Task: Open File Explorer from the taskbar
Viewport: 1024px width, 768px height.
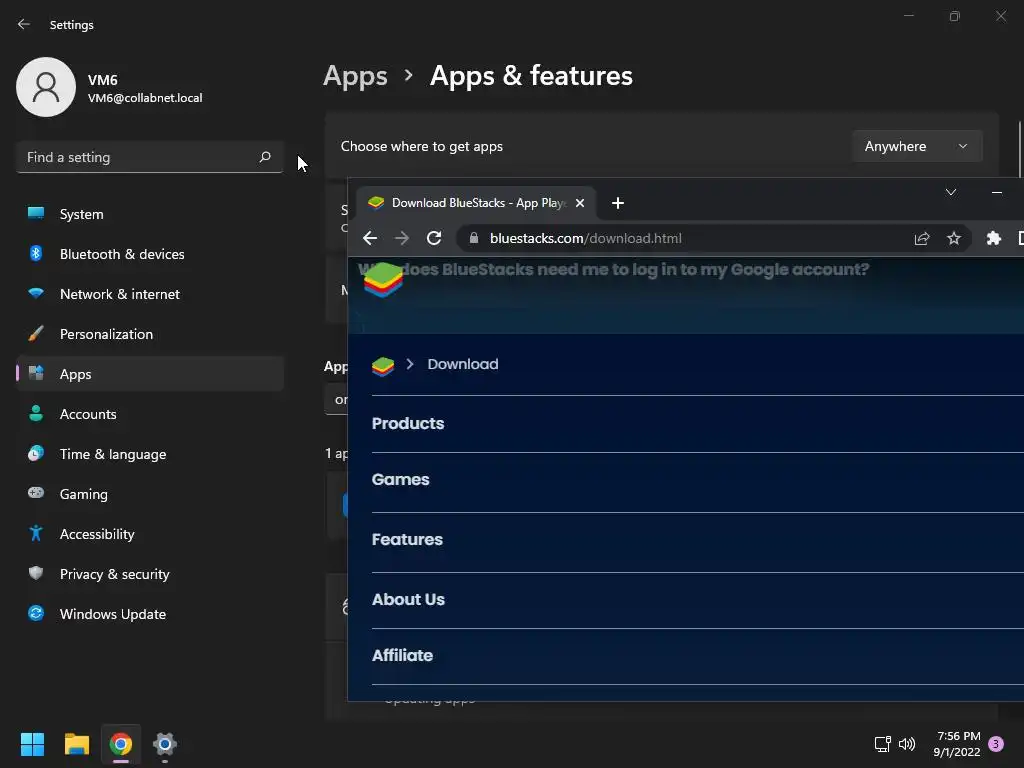Action: pos(76,744)
